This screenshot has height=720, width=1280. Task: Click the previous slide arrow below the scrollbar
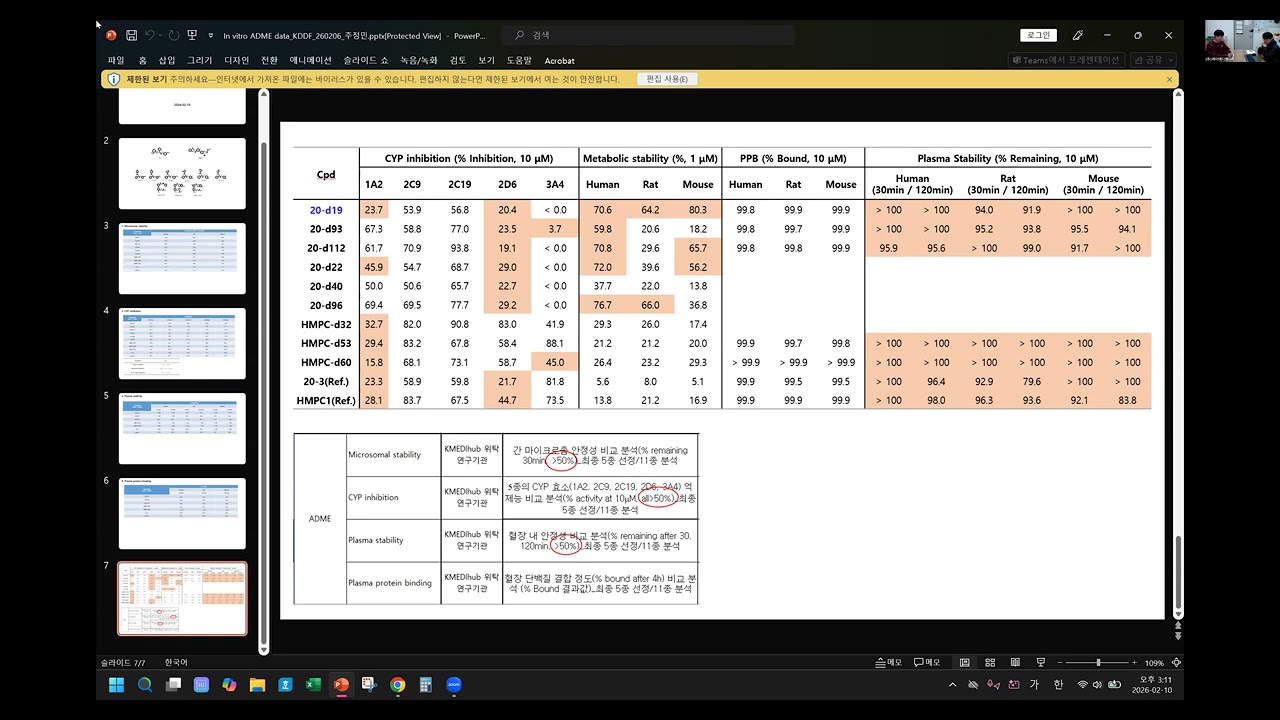[1177, 625]
